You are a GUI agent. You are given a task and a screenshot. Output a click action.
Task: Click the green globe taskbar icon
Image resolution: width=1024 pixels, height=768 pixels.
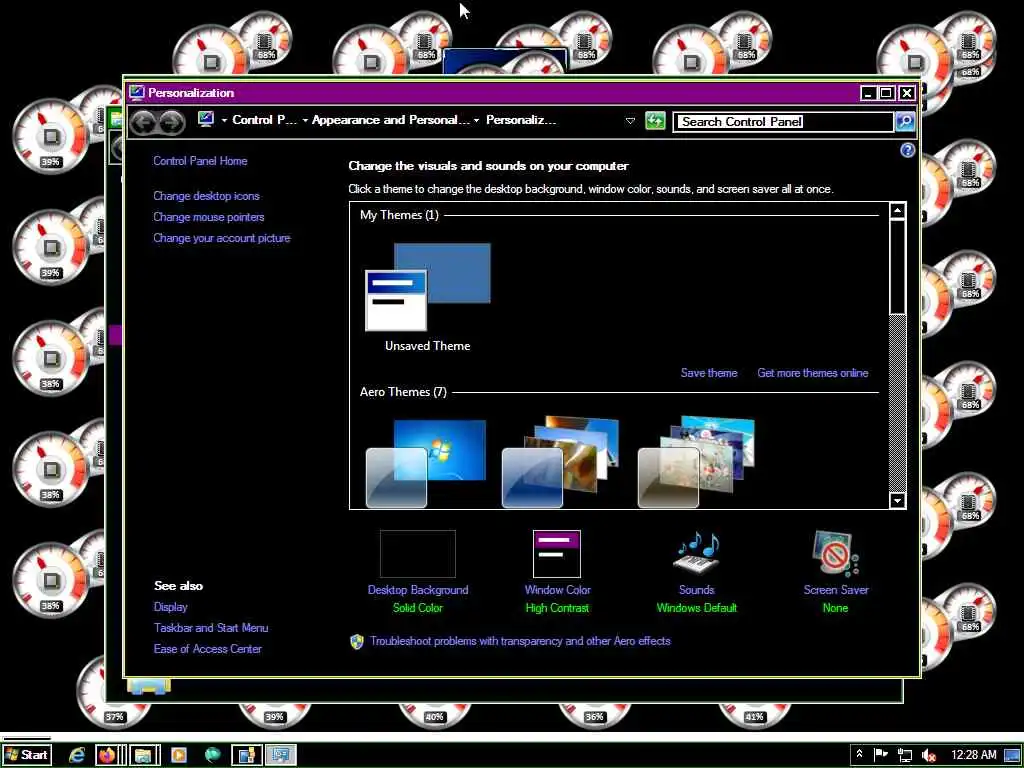[x=212, y=755]
